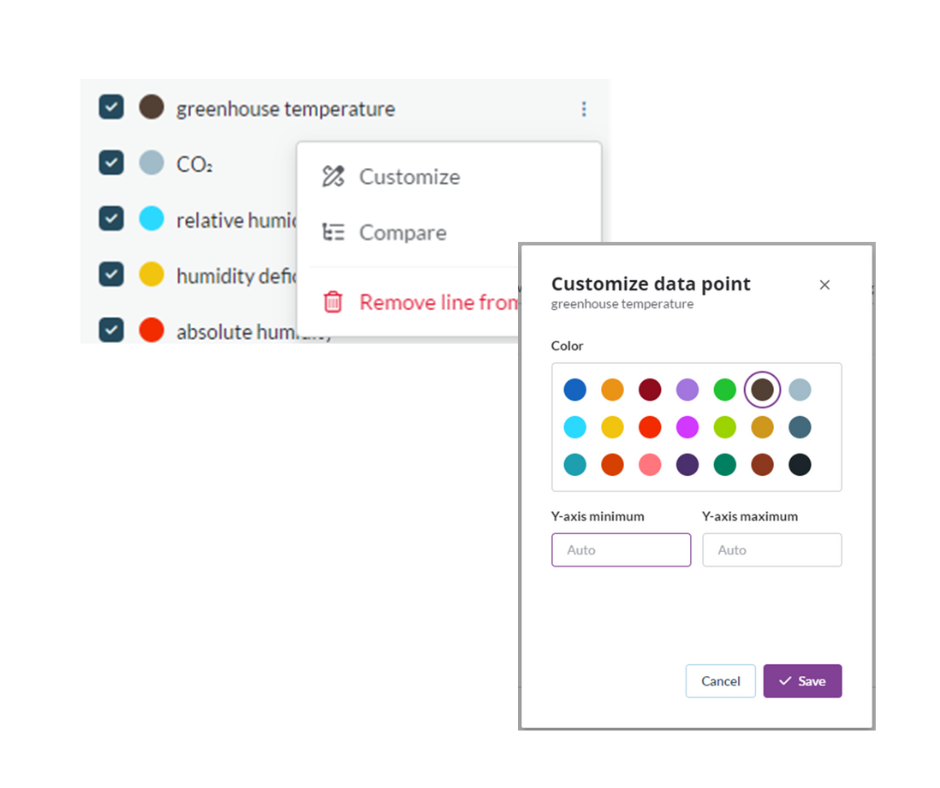
Task: Select Customize from the context menu
Action: (x=409, y=177)
